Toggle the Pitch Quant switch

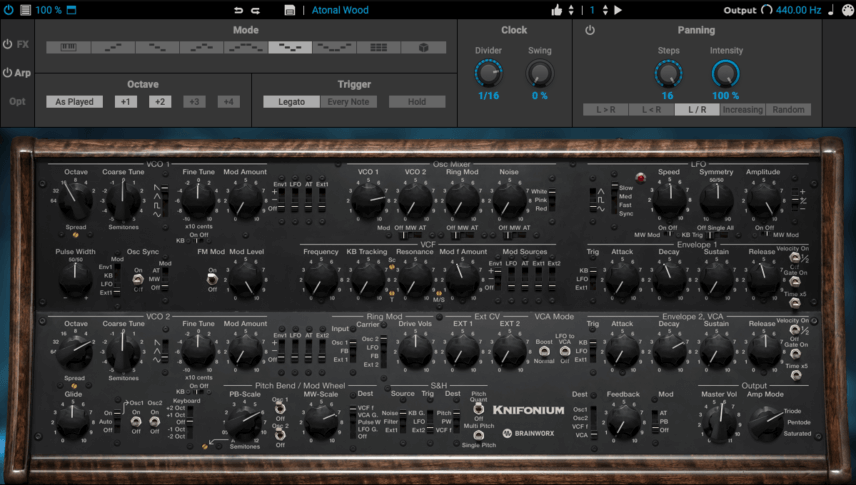(478, 409)
